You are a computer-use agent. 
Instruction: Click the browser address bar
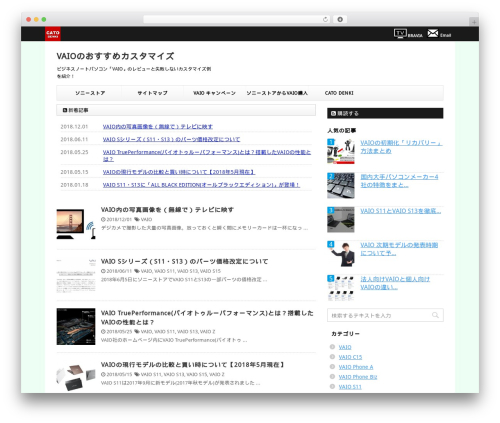coord(237,19)
